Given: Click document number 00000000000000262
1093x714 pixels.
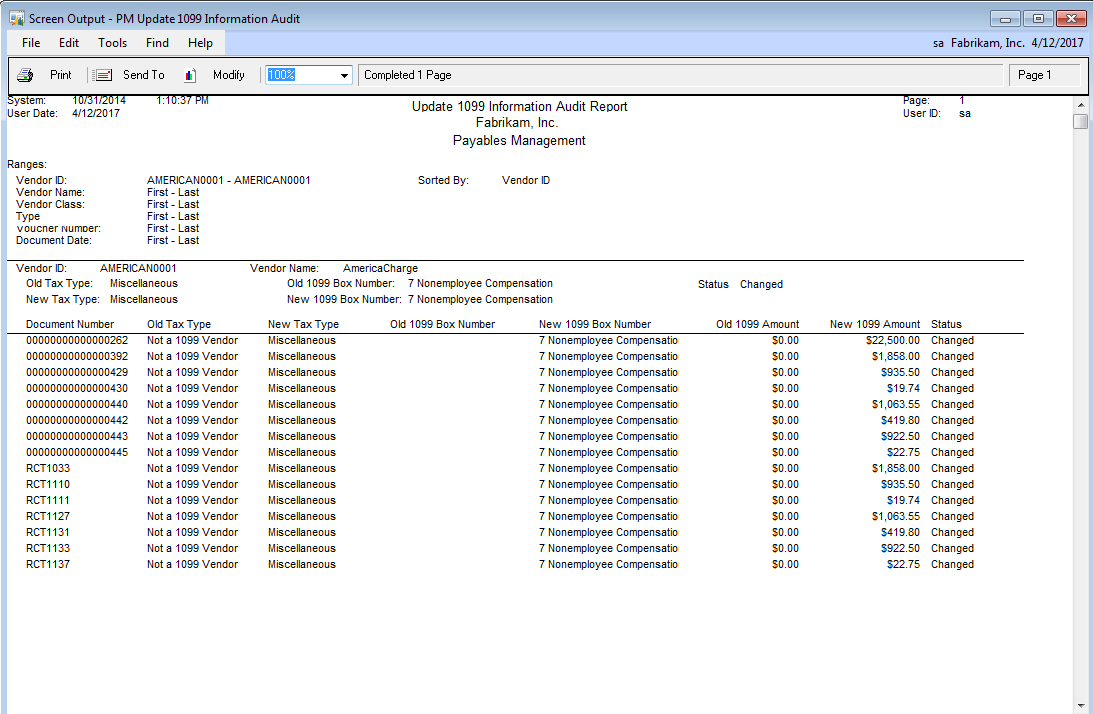Looking at the screenshot, I should (x=77, y=340).
